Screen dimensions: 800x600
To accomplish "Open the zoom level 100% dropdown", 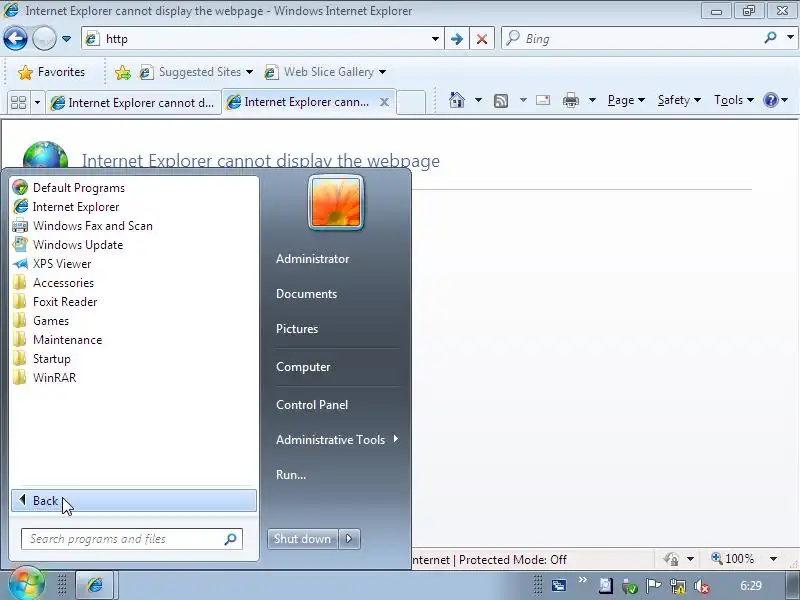I will [x=773, y=559].
